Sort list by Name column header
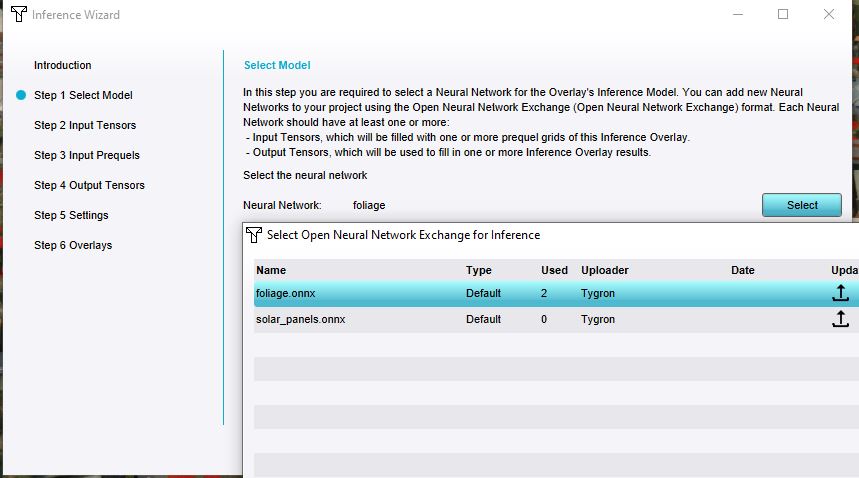Image resolution: width=859 pixels, height=478 pixels. pos(271,270)
